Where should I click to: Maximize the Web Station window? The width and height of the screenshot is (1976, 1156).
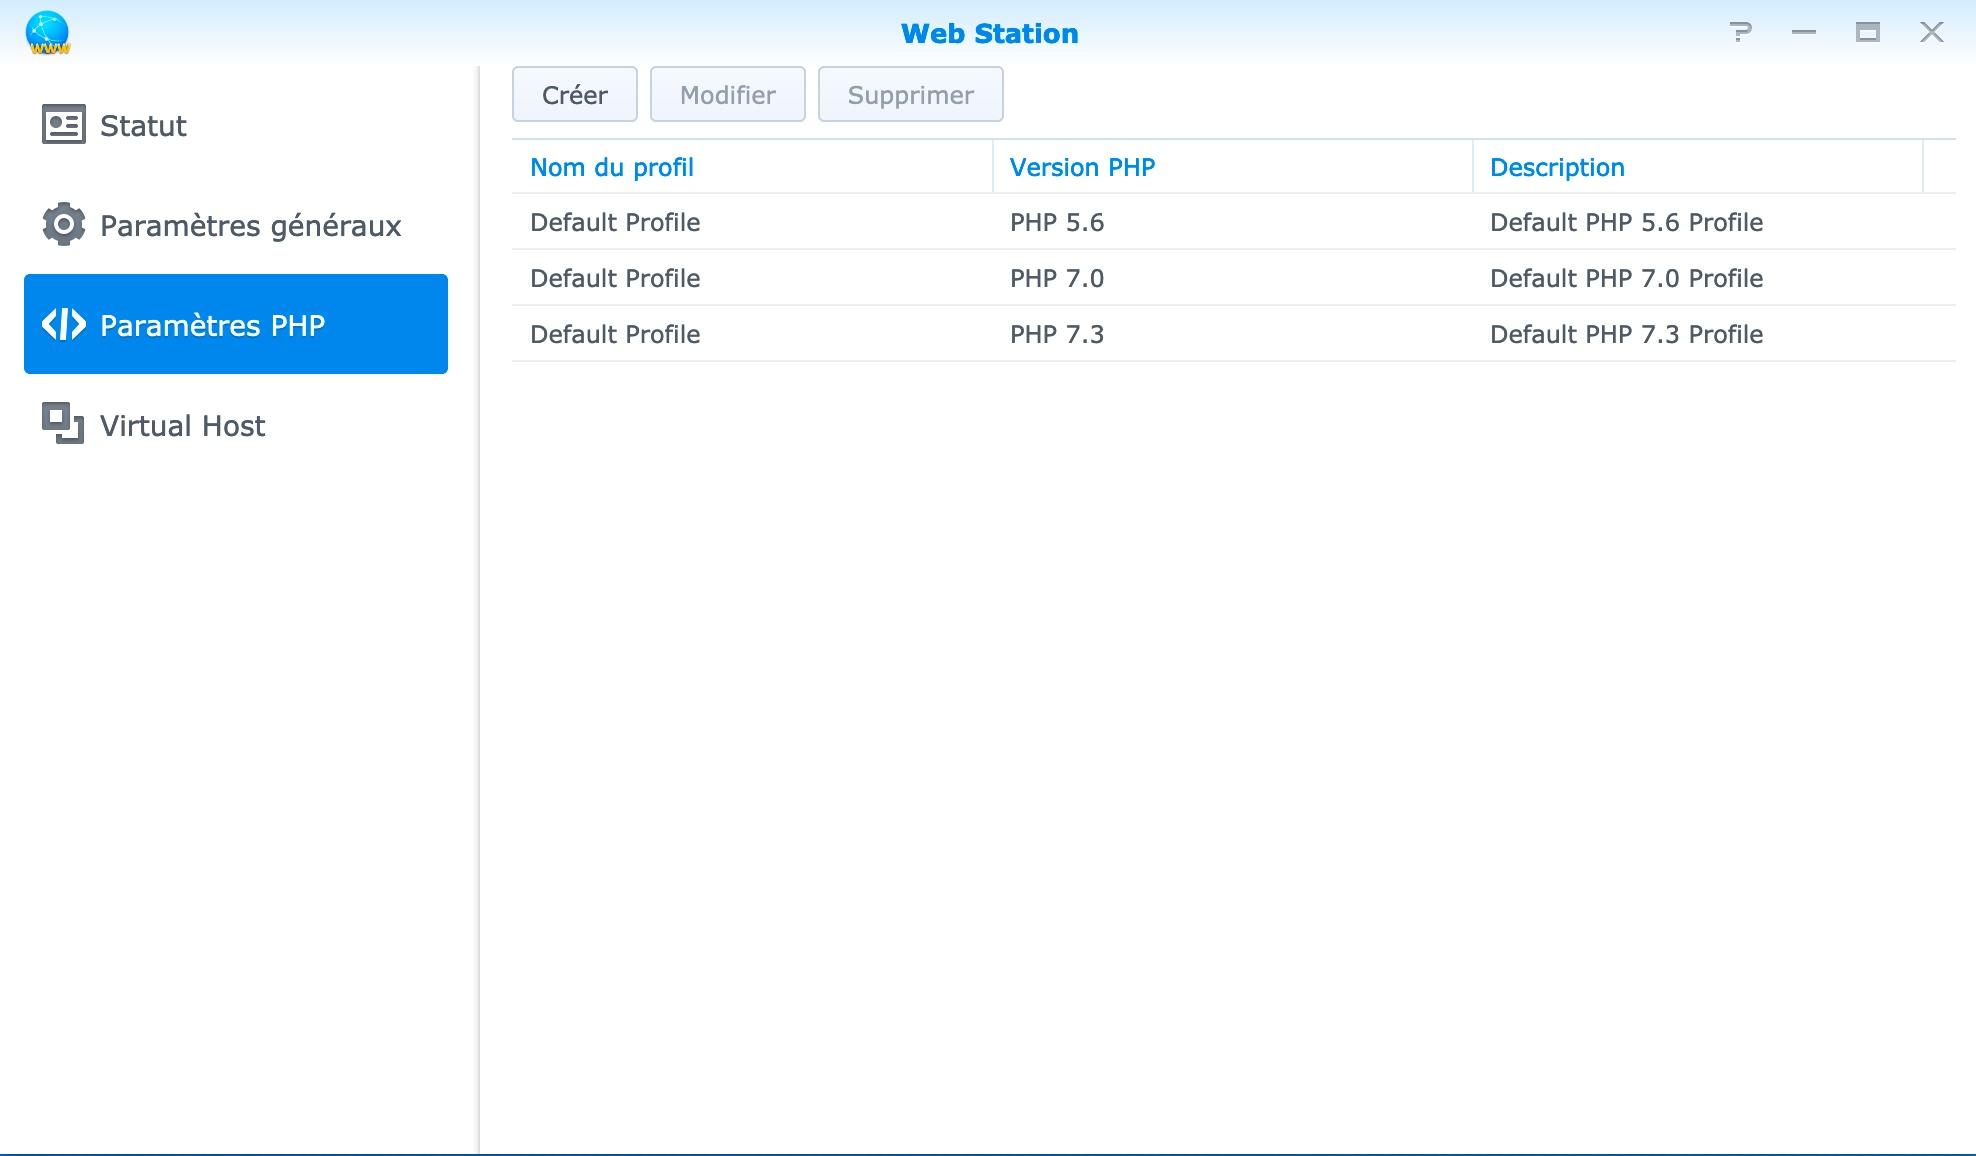1867,32
